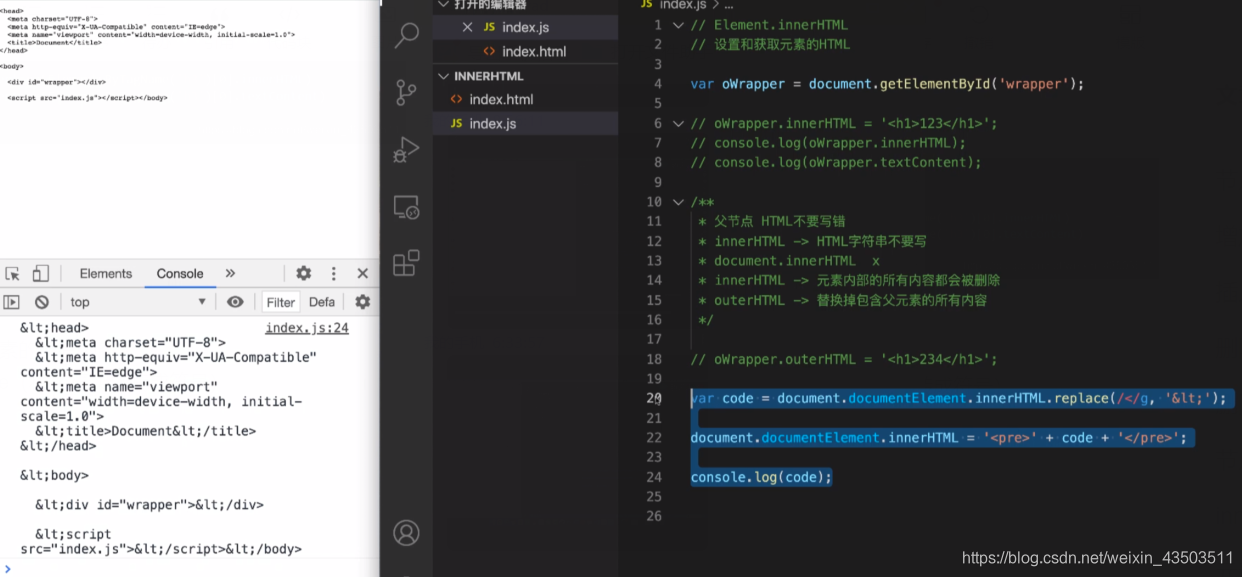
Task: Fold the comment block at line 1
Action: click(x=678, y=25)
